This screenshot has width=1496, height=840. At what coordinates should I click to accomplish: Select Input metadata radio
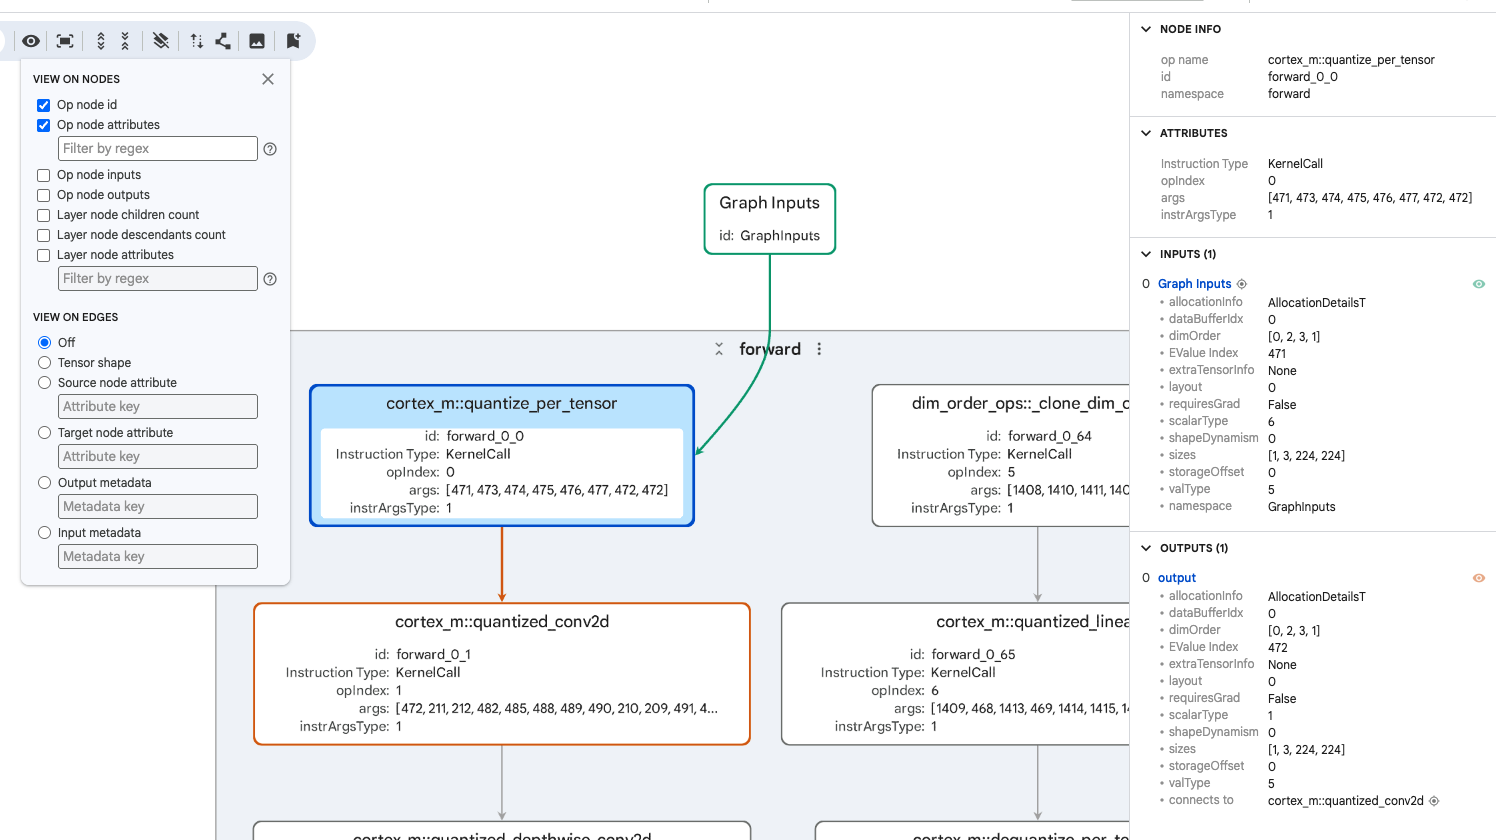(44, 532)
